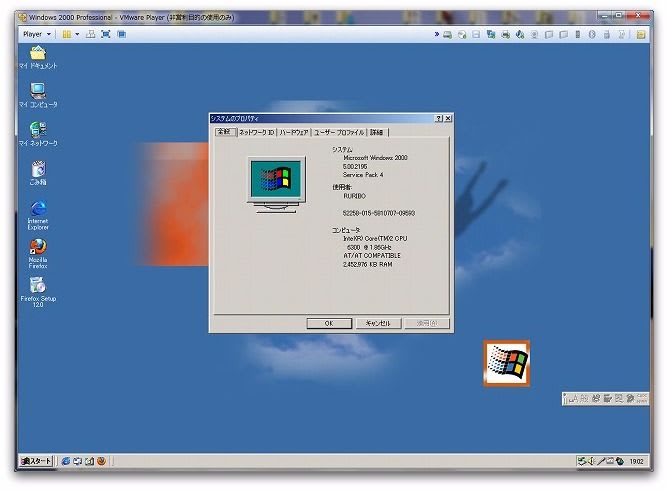Click the IME input mode icon on language bar
The image size is (668, 490).
click(x=573, y=399)
